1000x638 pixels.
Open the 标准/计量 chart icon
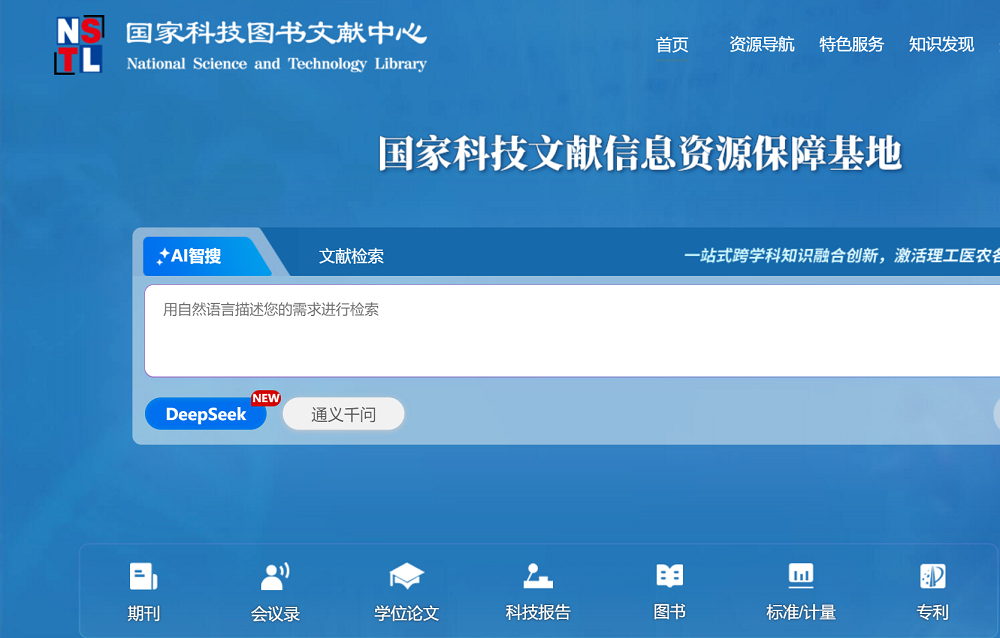point(800,576)
